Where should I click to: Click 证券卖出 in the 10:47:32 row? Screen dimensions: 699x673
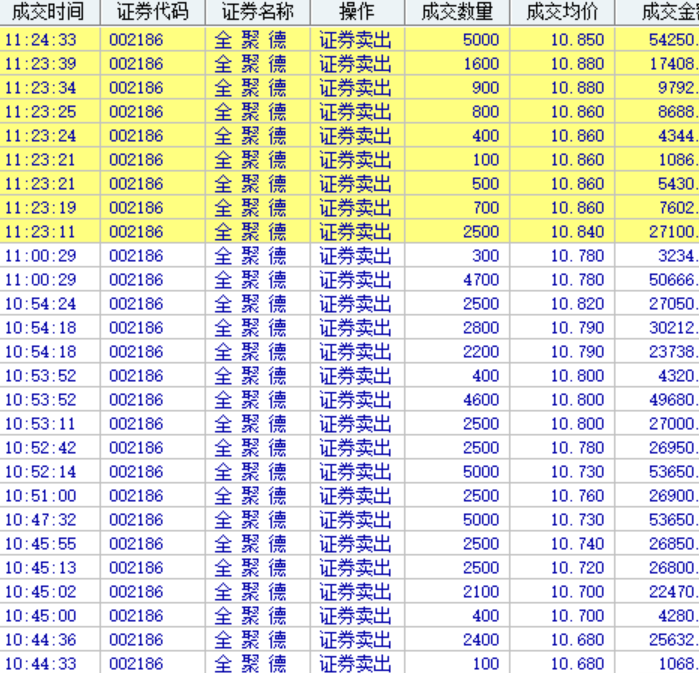[x=355, y=520]
